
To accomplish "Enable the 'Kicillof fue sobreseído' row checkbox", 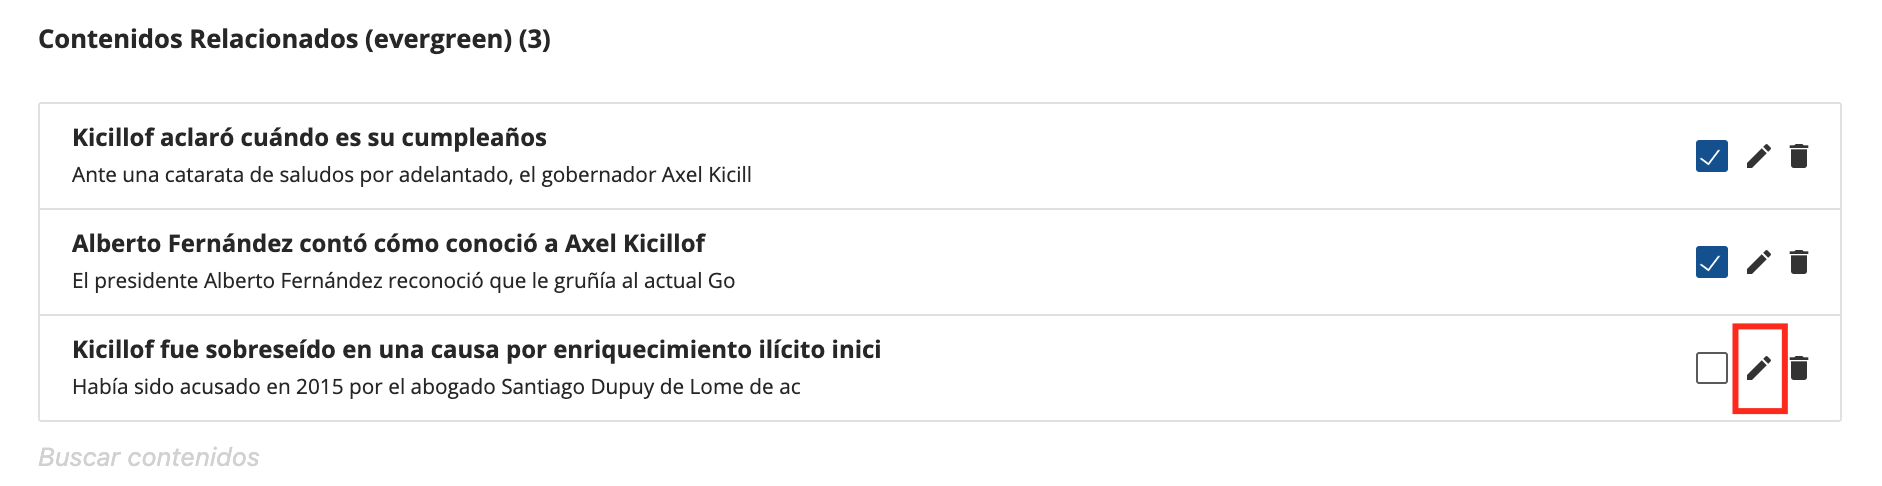I will [1711, 368].
